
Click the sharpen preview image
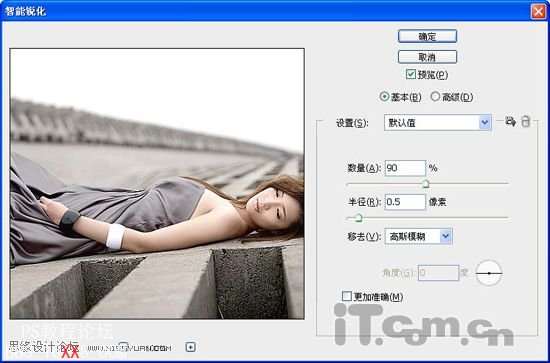pyautogui.click(x=157, y=184)
